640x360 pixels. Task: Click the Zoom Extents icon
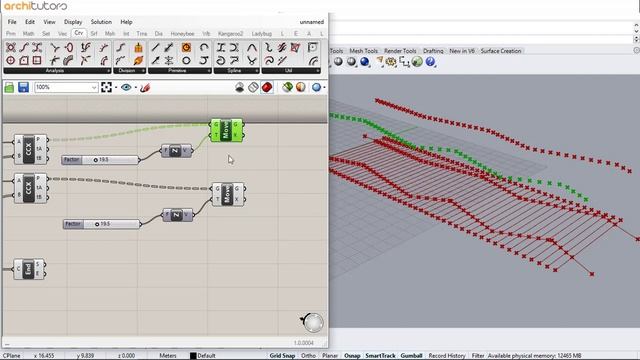[107, 87]
